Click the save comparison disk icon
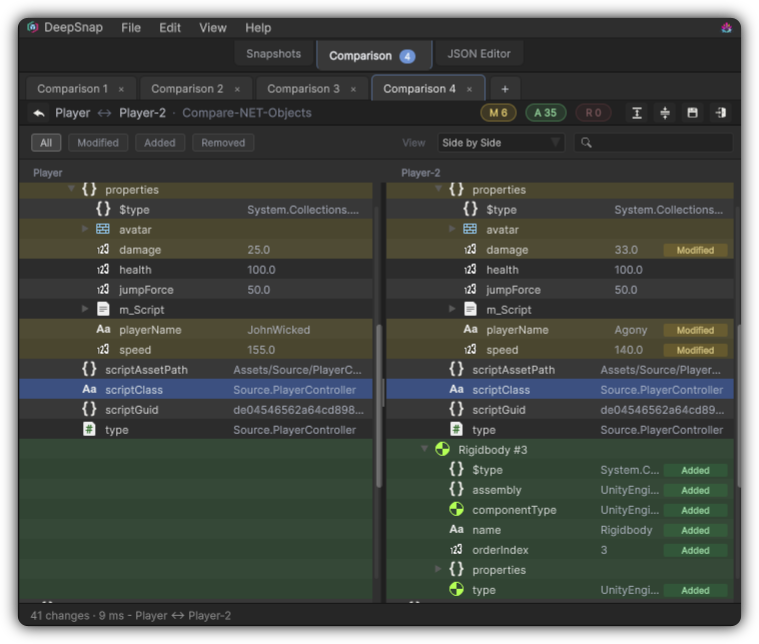759x644 pixels. pos(692,113)
